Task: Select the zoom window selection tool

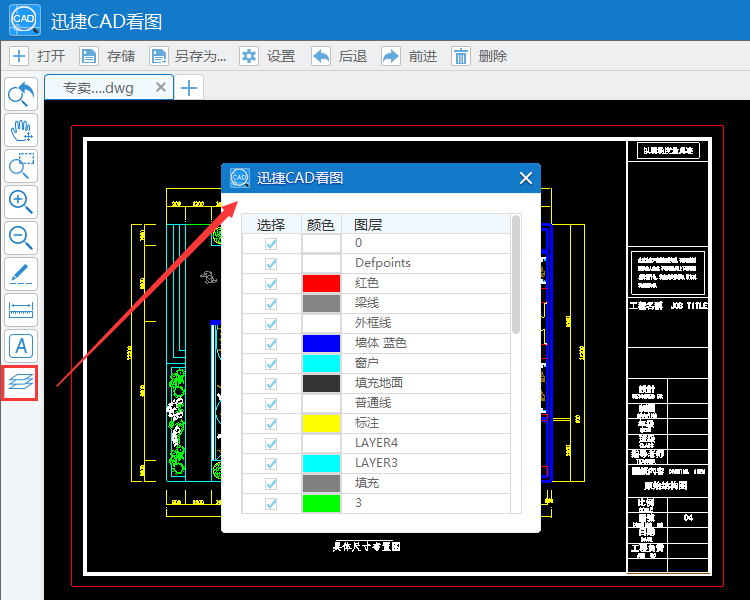Action: tap(21, 166)
